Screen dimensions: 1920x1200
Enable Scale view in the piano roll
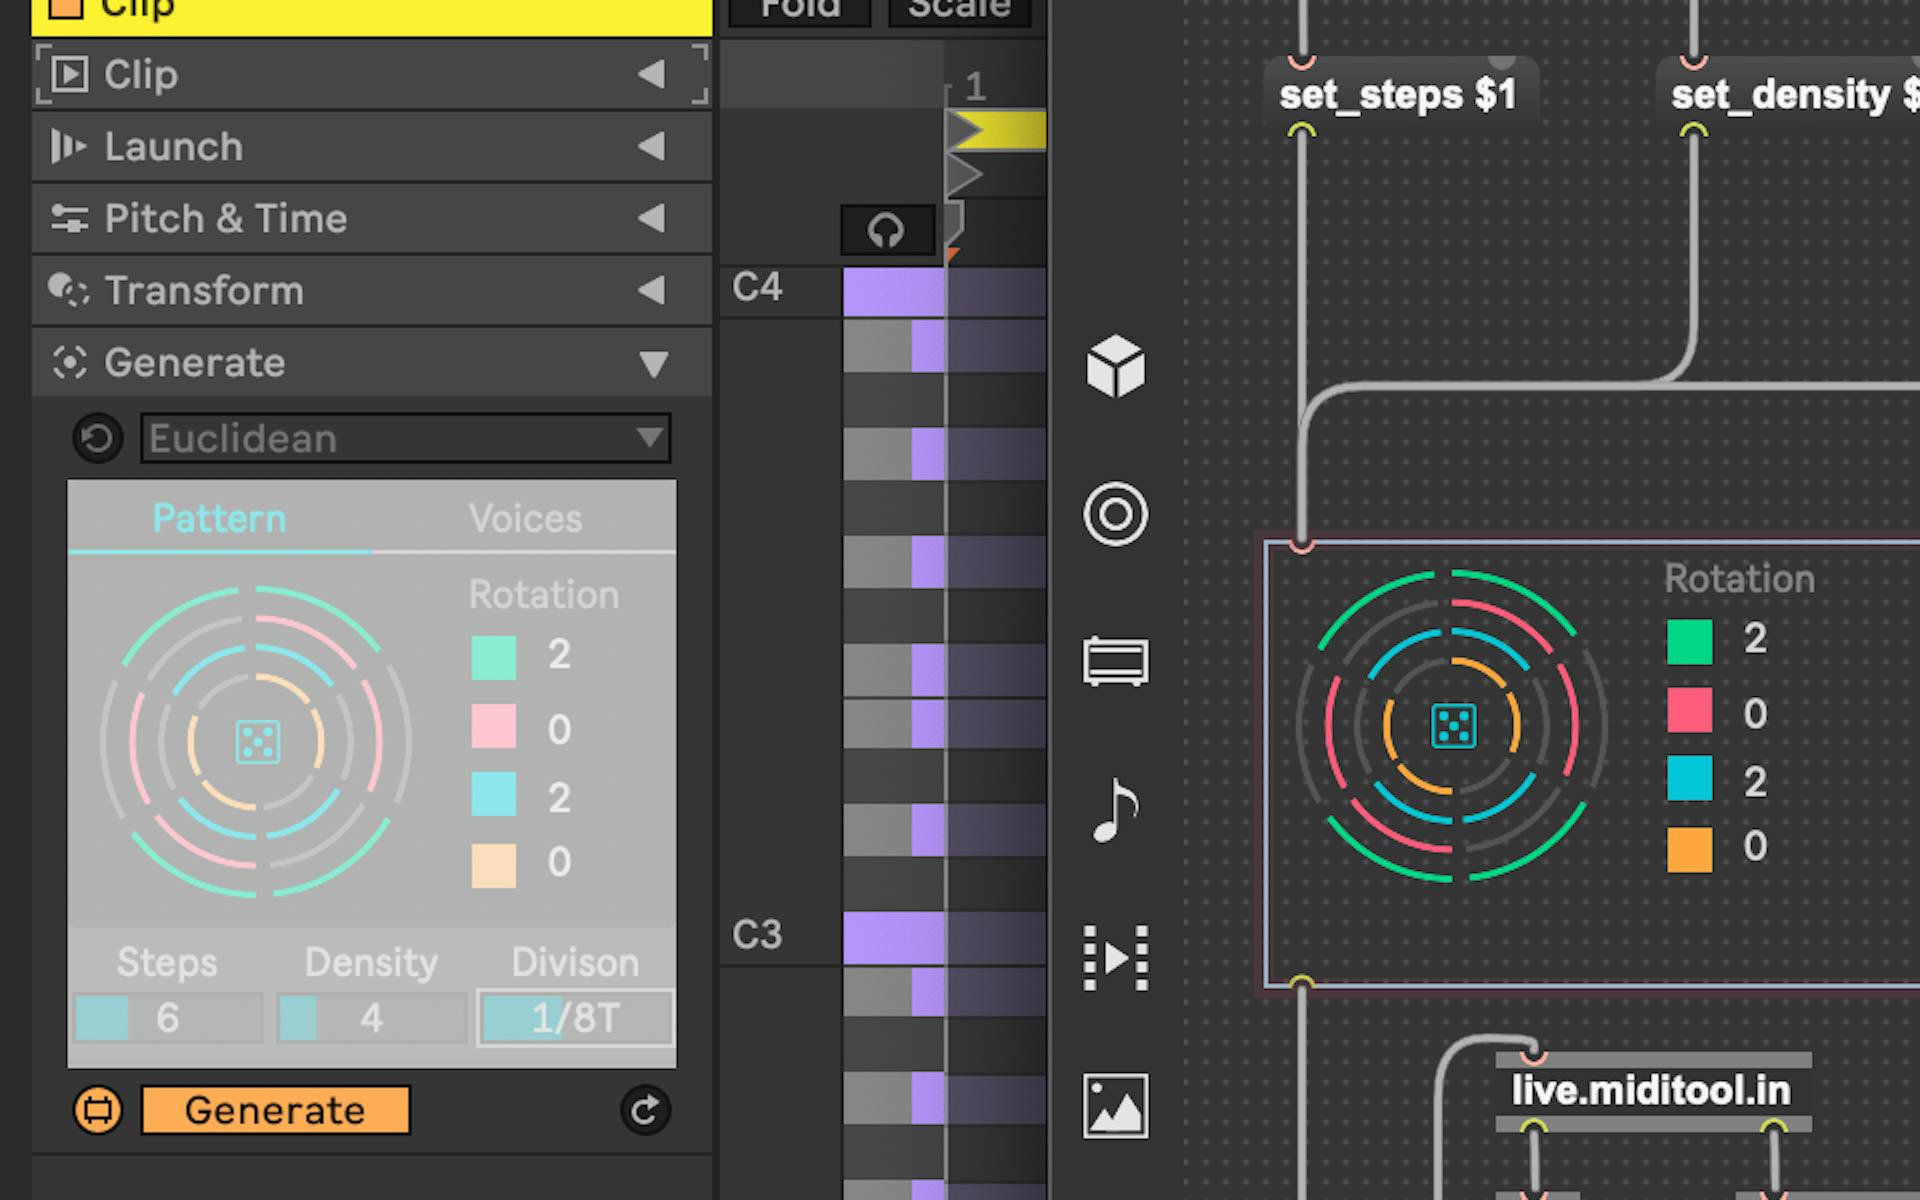tap(958, 8)
